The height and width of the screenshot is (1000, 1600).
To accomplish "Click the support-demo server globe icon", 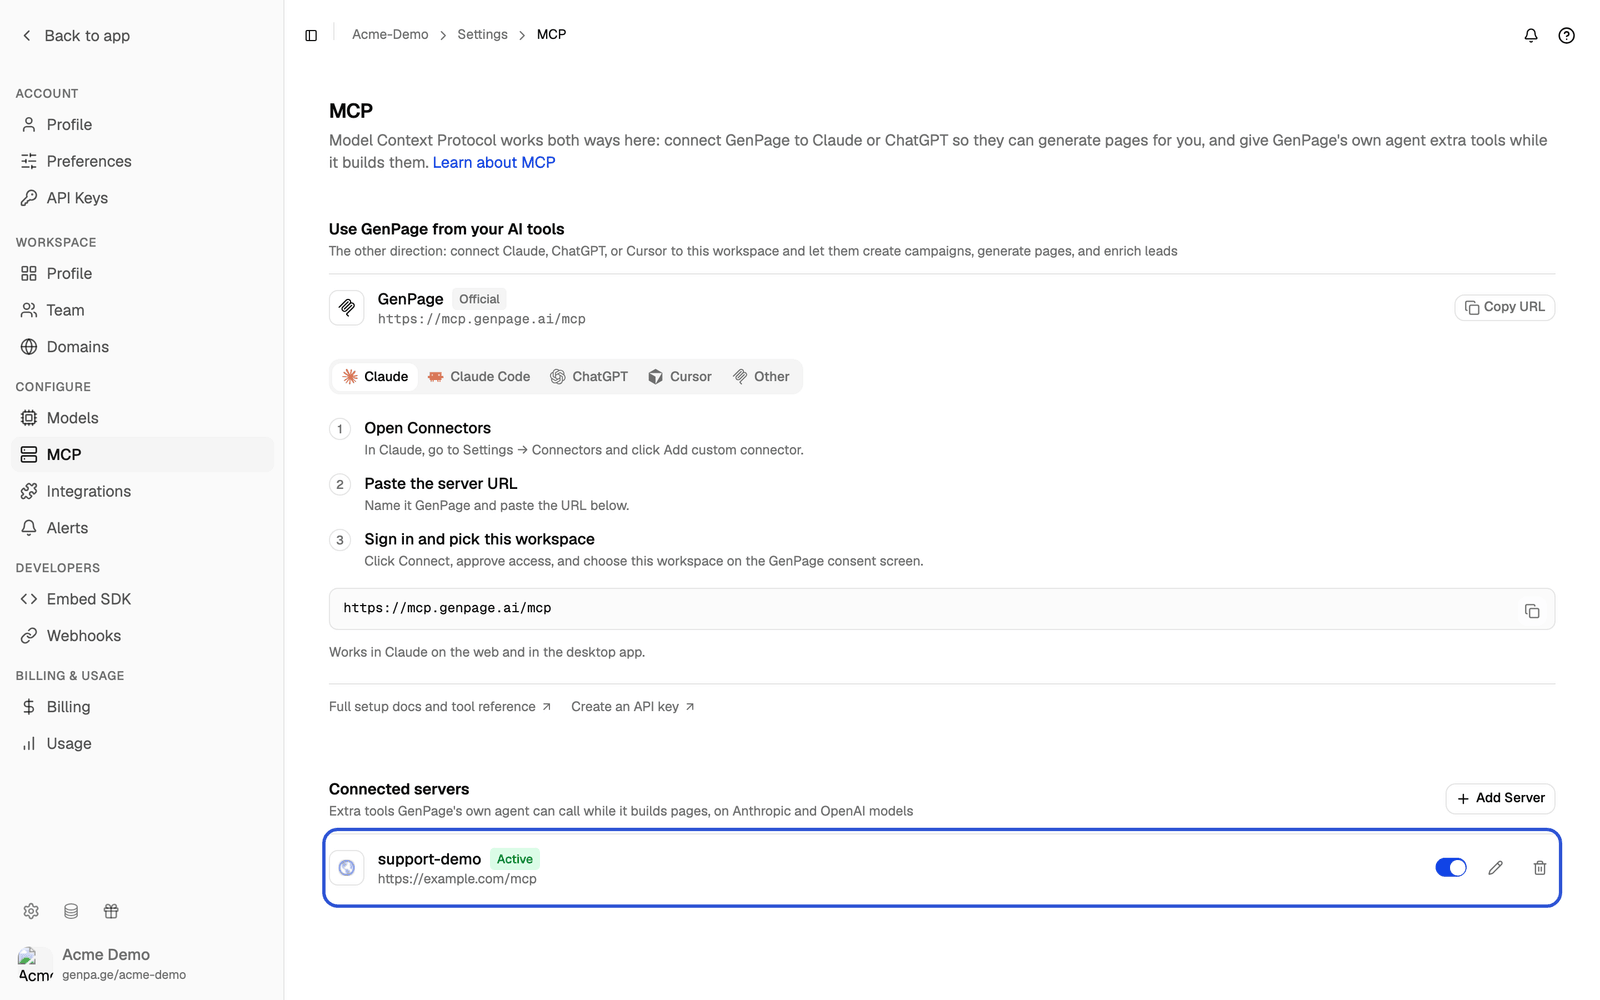I will [347, 868].
